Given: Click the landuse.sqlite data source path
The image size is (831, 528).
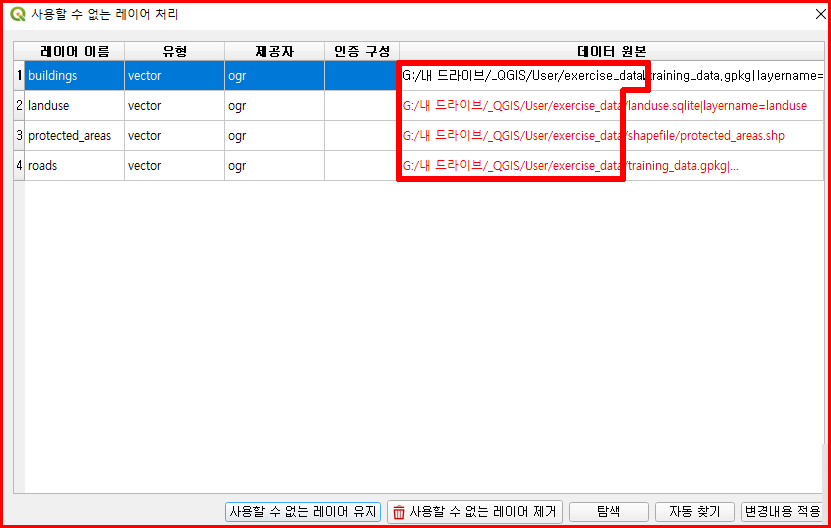Looking at the screenshot, I should [612, 105].
